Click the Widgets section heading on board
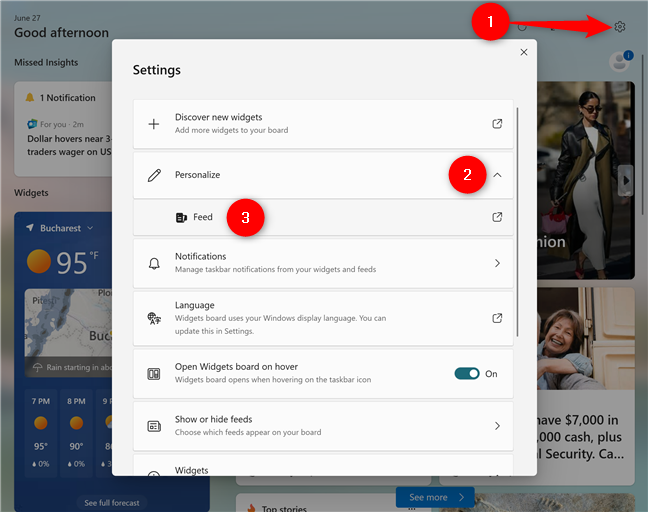648x512 pixels. (x=31, y=193)
